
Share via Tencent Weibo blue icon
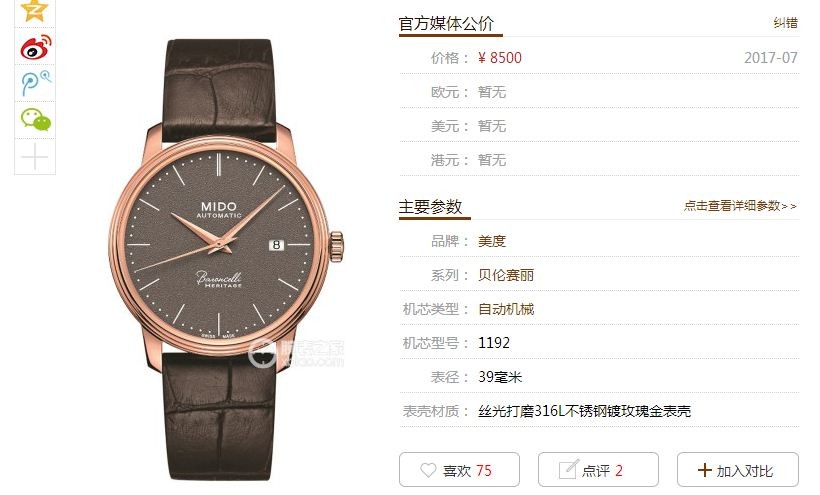pos(36,83)
